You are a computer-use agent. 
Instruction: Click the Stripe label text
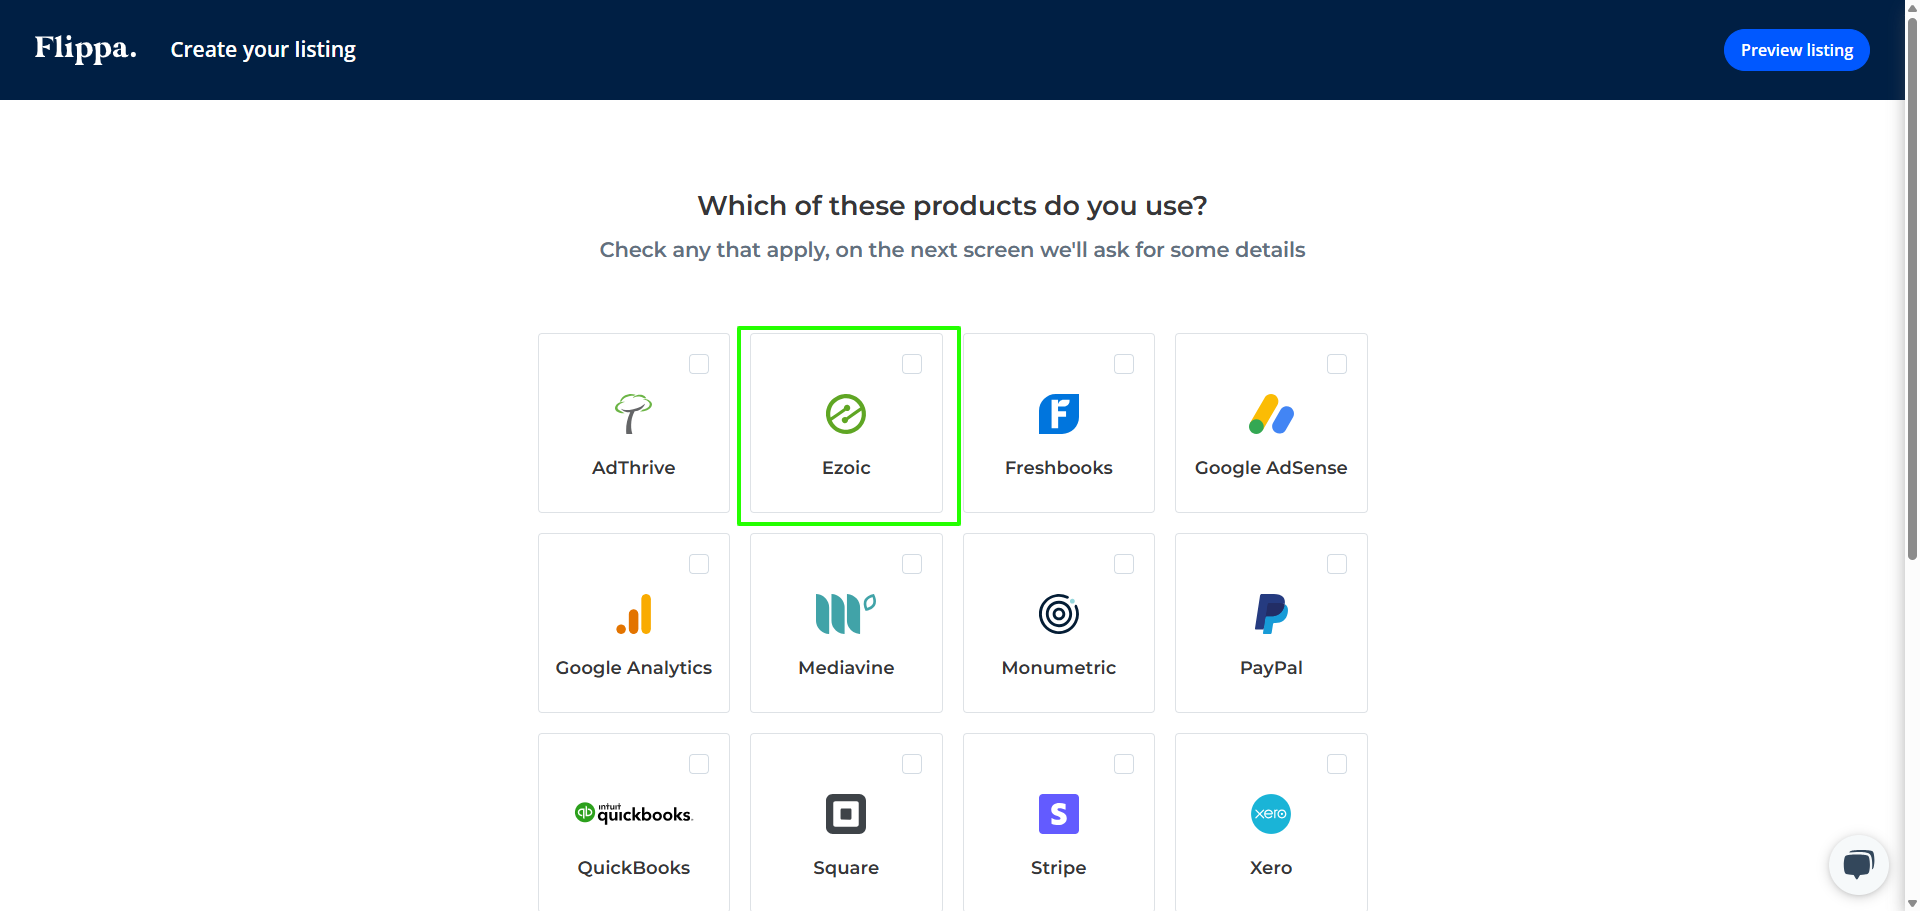pyautogui.click(x=1059, y=868)
